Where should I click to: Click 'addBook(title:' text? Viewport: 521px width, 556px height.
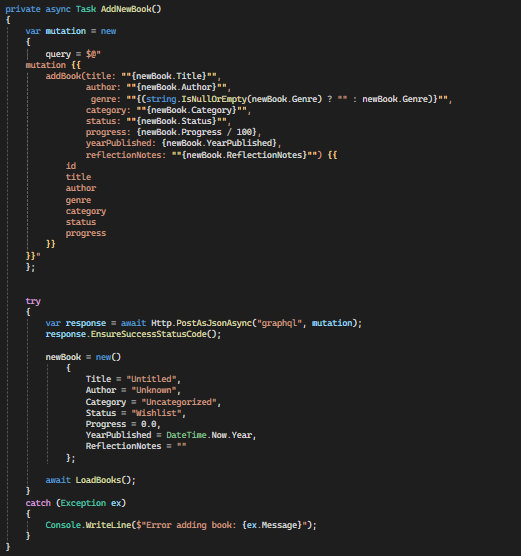click(x=81, y=76)
